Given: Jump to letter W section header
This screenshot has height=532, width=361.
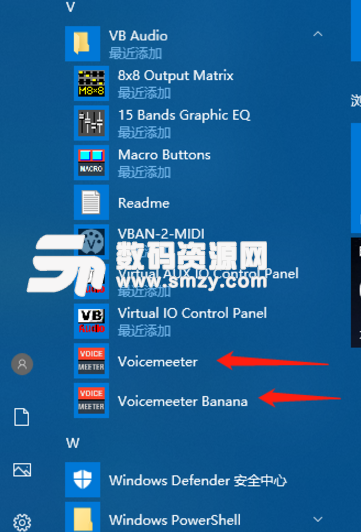Looking at the screenshot, I should [73, 443].
